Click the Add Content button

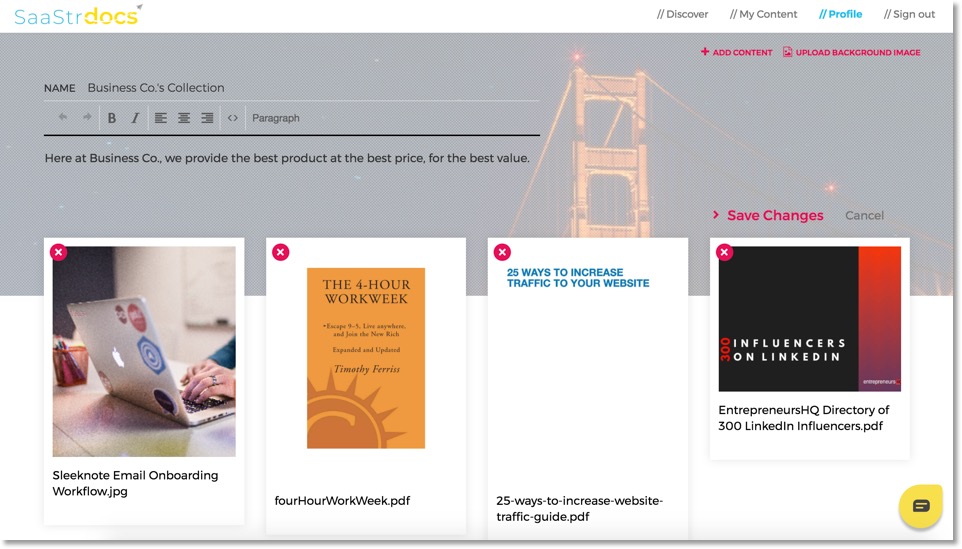736,52
